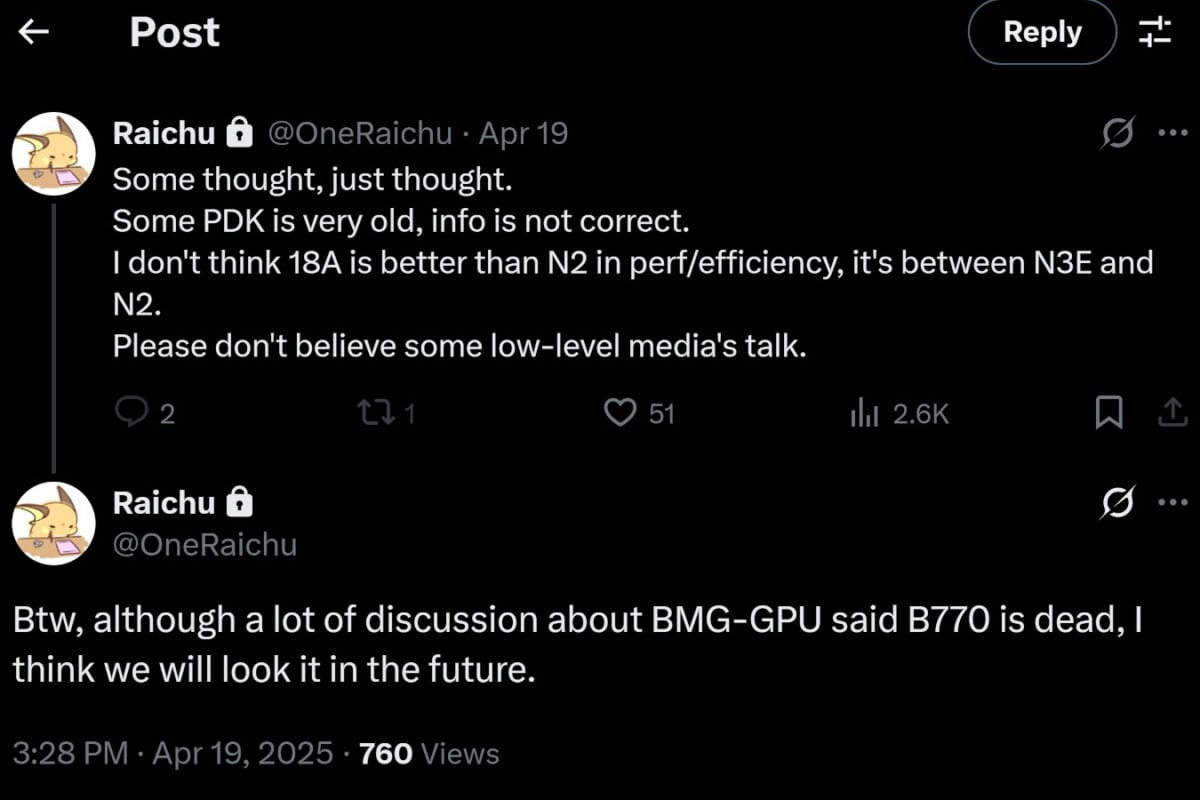The height and width of the screenshot is (800, 1200).
Task: Click Raichu's avatar on the top post
Action: pos(55,152)
